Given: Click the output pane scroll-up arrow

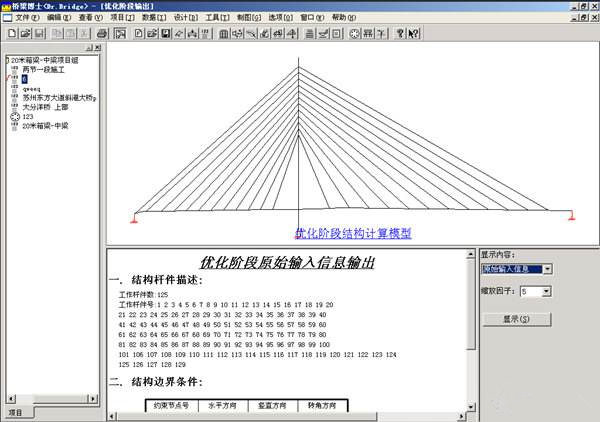Looking at the screenshot, I should coord(471,254).
